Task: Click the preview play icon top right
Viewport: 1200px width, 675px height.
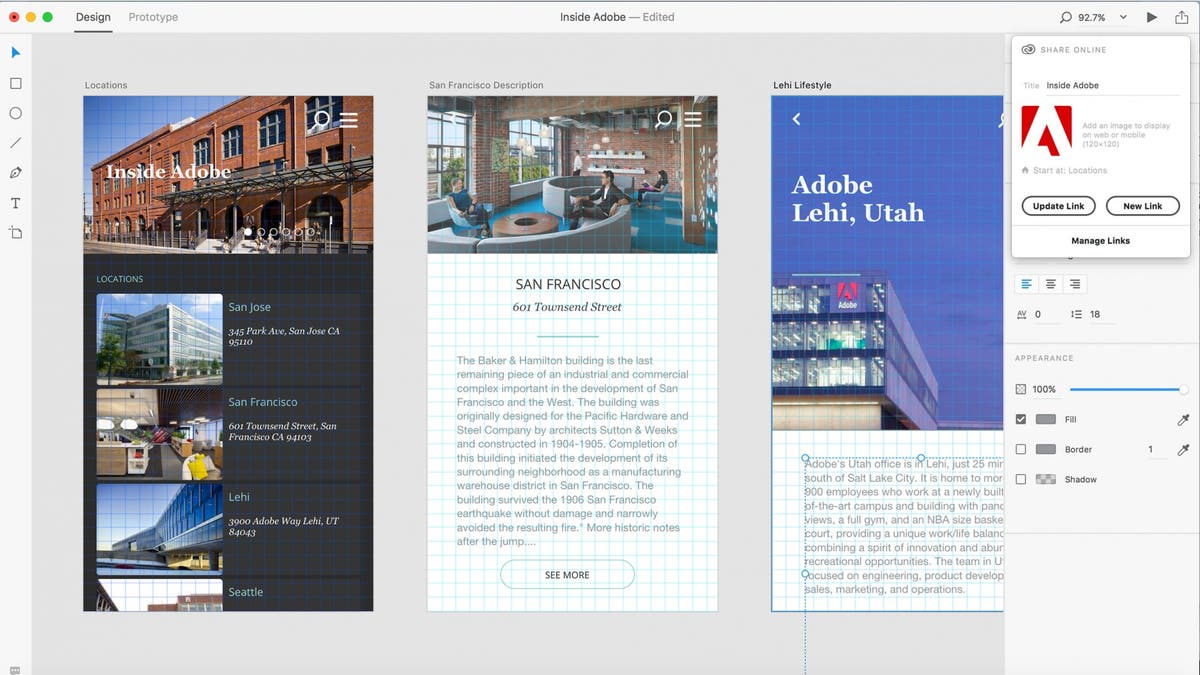Action: 1151,16
